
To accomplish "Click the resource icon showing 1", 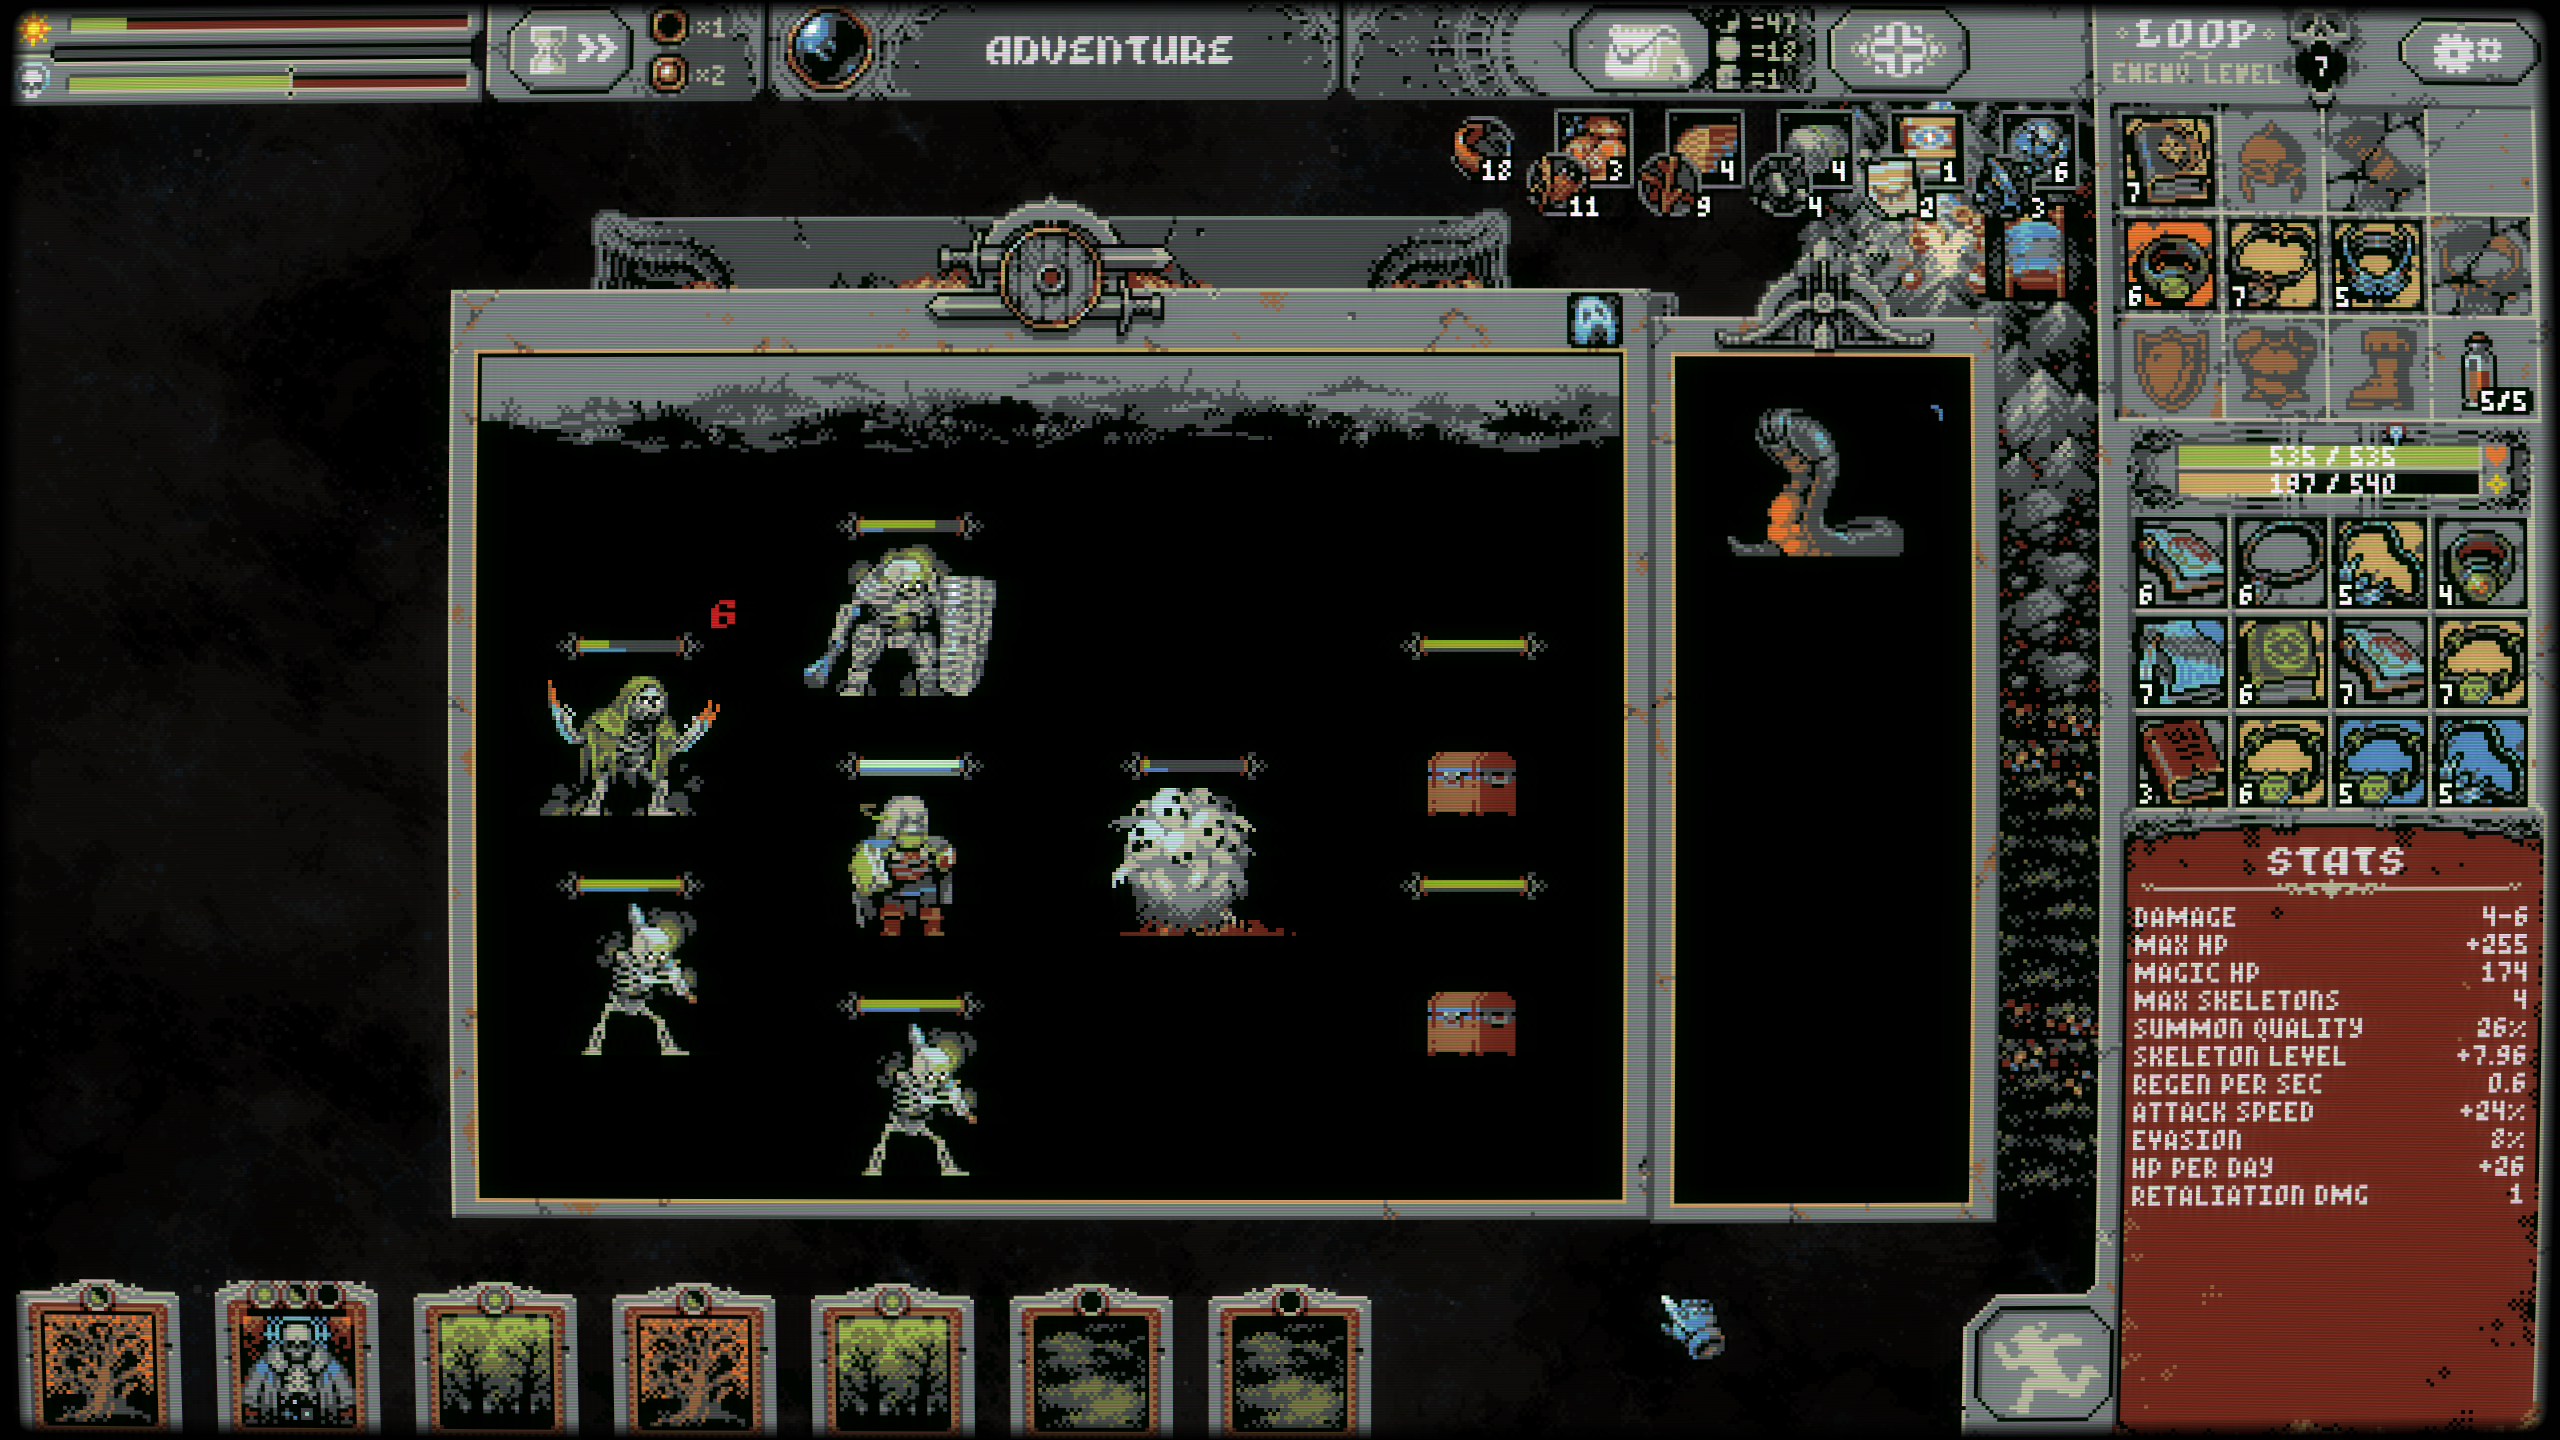I will tap(1926, 148).
